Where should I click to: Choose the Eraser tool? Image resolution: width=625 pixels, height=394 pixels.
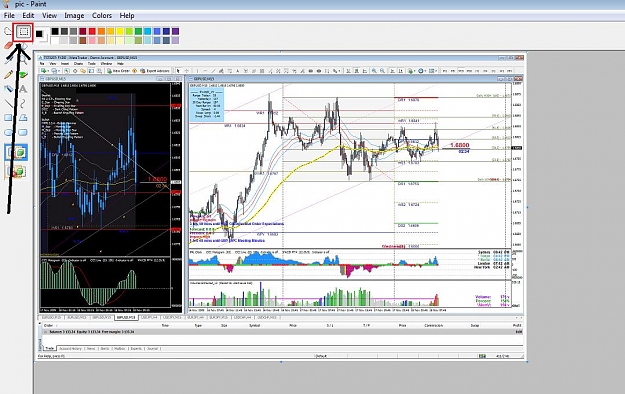8,45
